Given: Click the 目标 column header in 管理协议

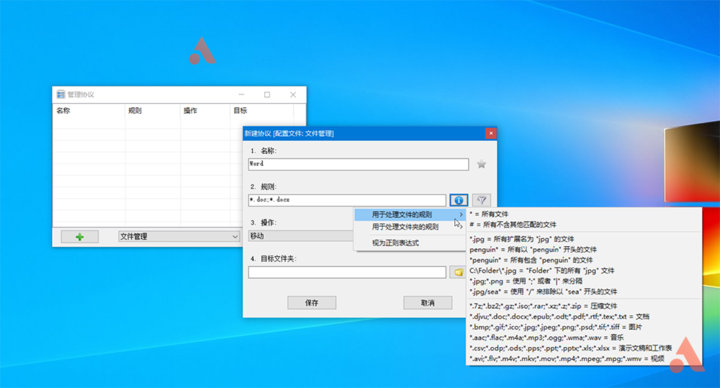Looking at the screenshot, I should 262,111.
